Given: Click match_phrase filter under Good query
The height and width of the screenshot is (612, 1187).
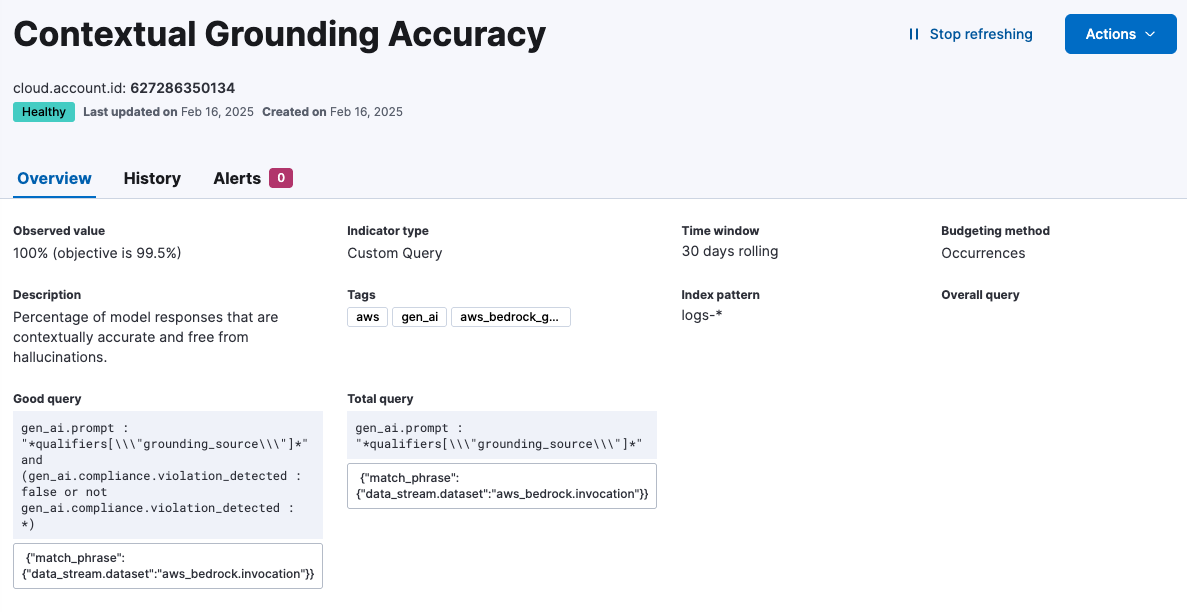Looking at the screenshot, I should tap(168, 566).
